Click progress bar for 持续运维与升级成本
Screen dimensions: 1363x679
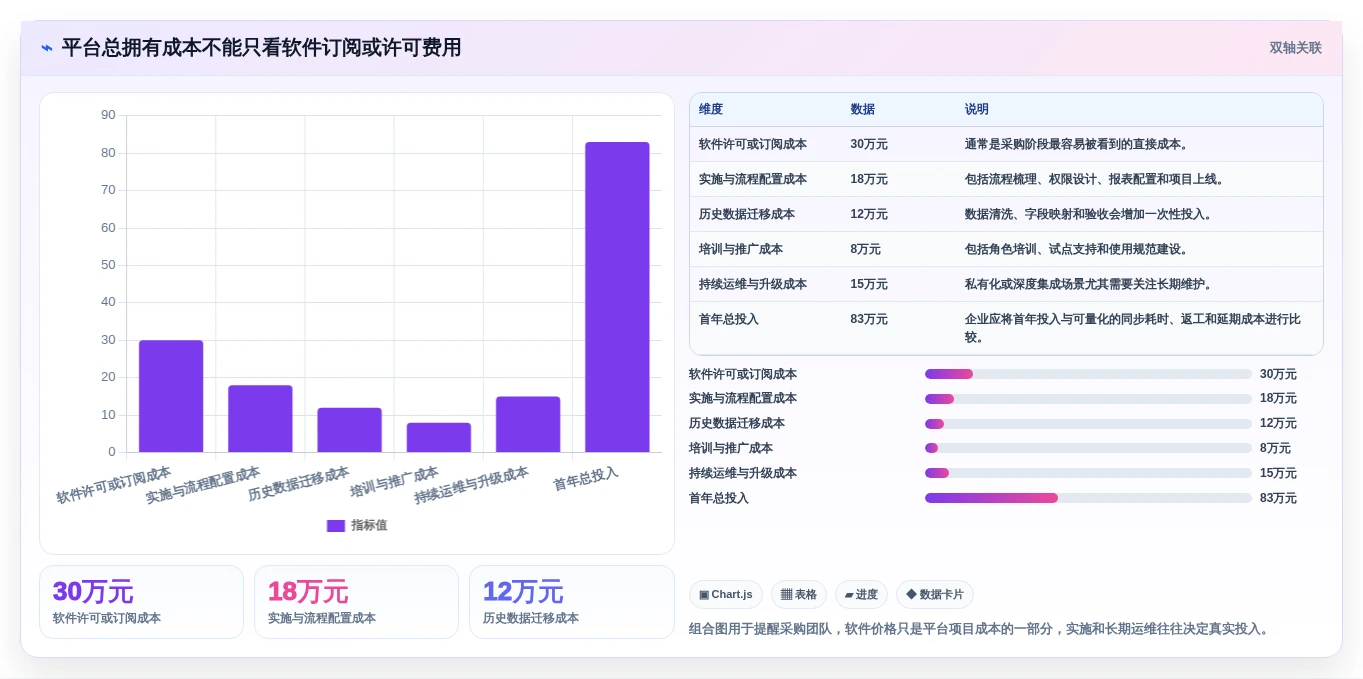1088,473
